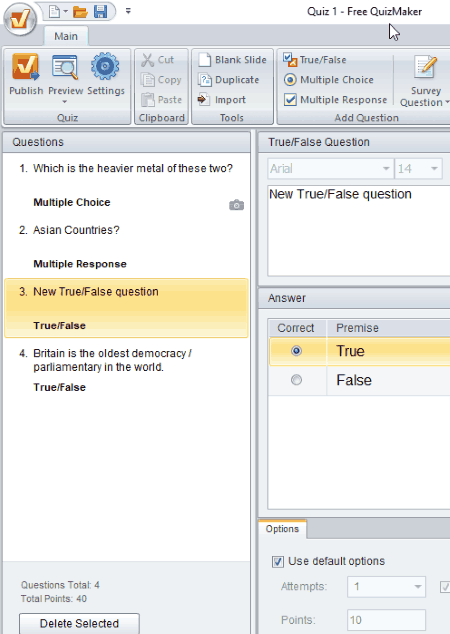
Task: Switch to the Main ribbon tab
Action: [x=66, y=36]
